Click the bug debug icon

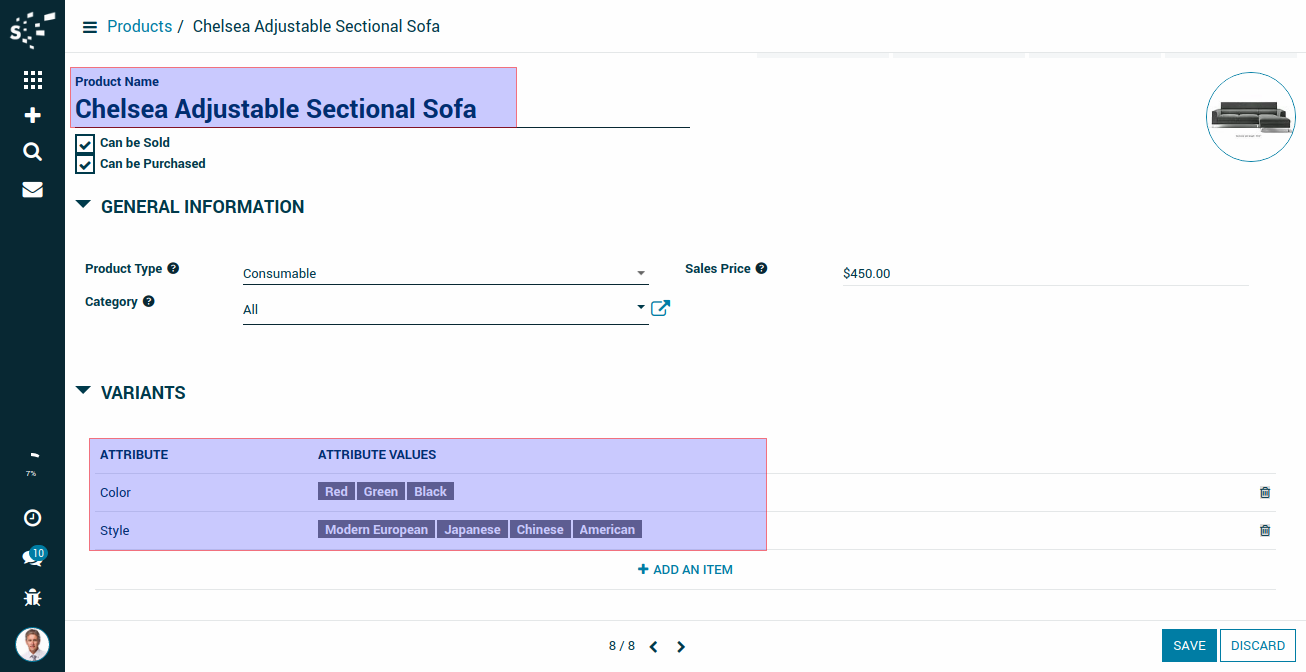click(32, 598)
